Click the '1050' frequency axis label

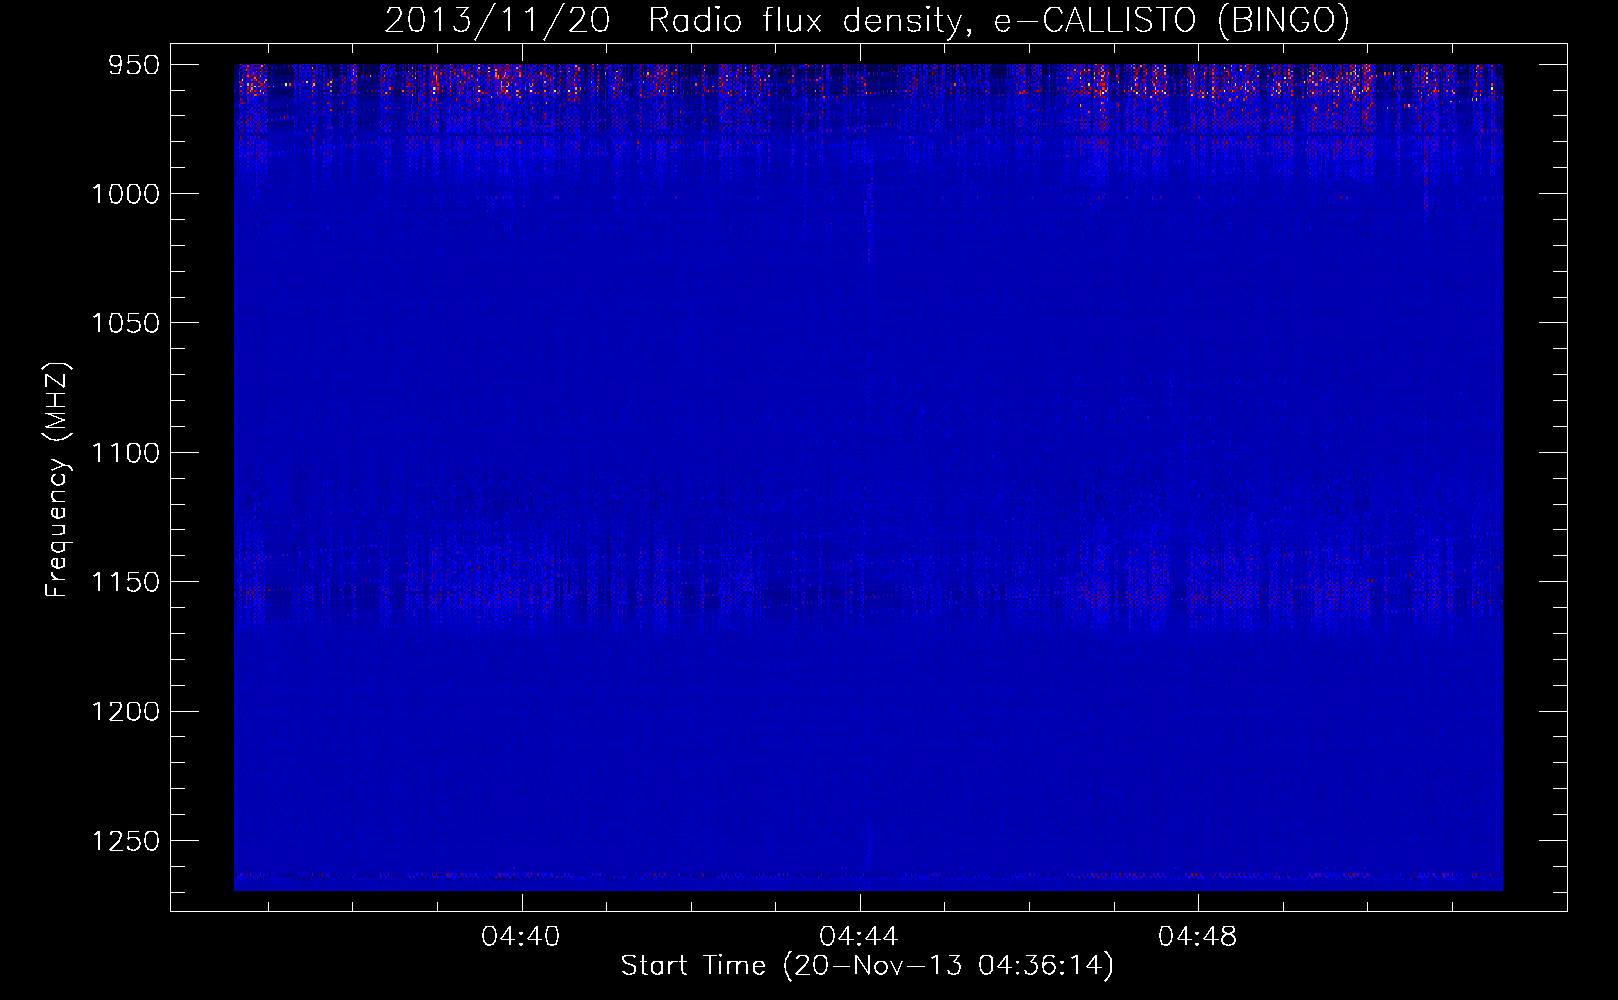[125, 323]
